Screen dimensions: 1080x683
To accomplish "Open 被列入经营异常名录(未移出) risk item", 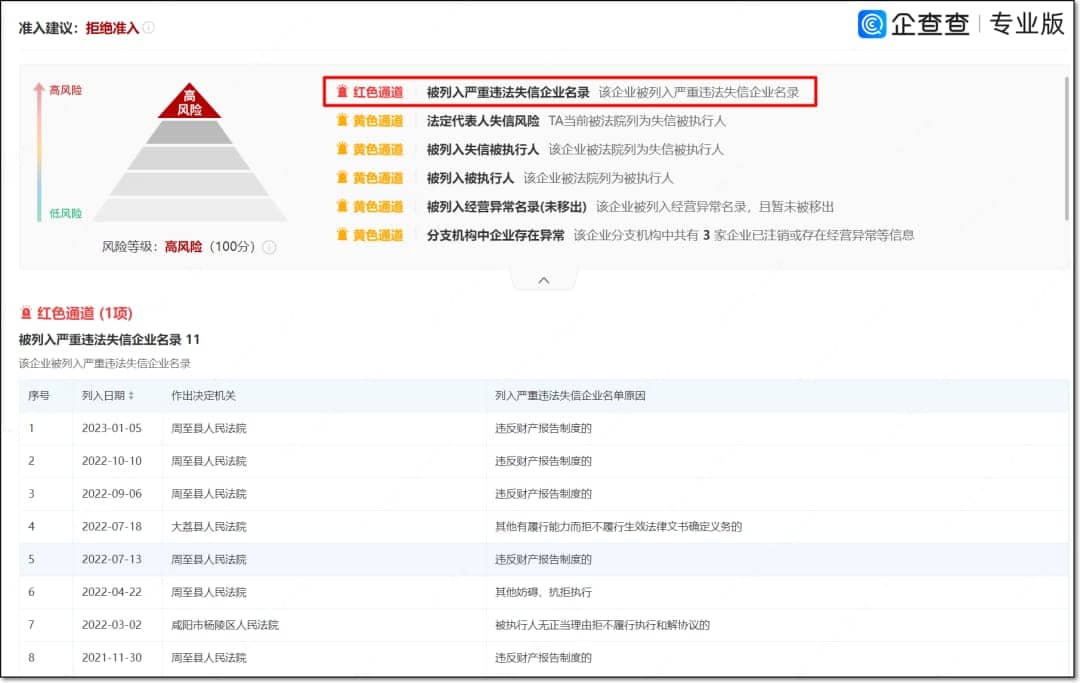I will pyautogui.click(x=506, y=206).
